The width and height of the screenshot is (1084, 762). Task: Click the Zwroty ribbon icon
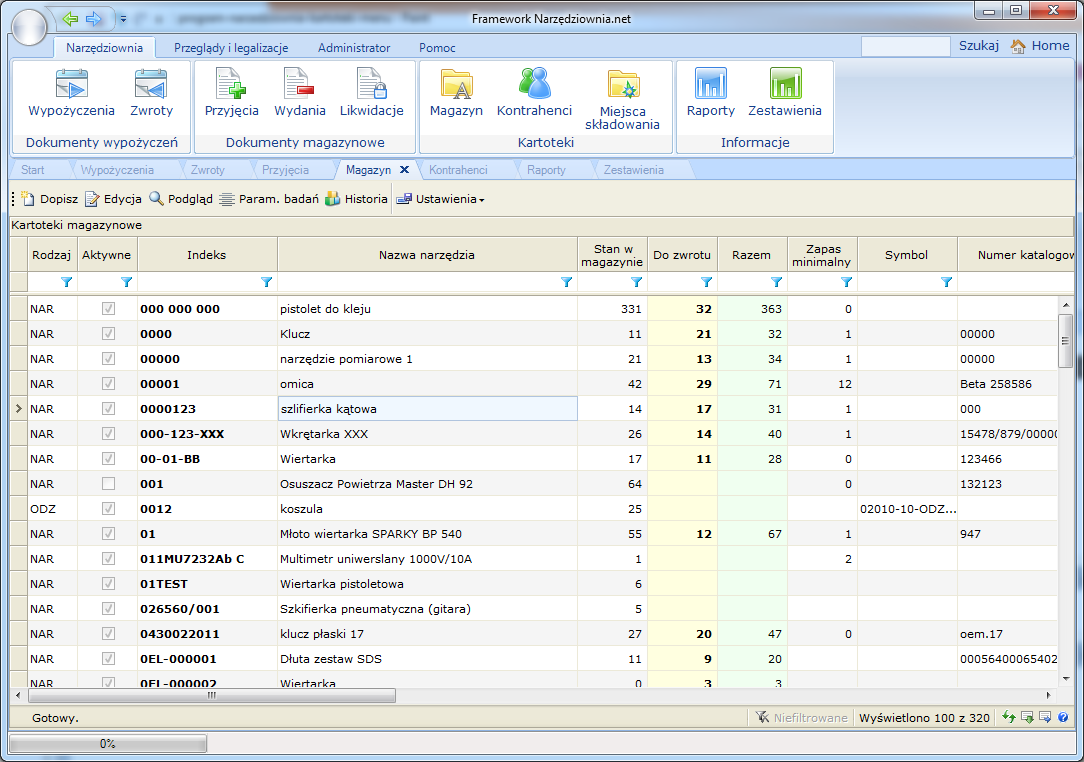click(151, 93)
